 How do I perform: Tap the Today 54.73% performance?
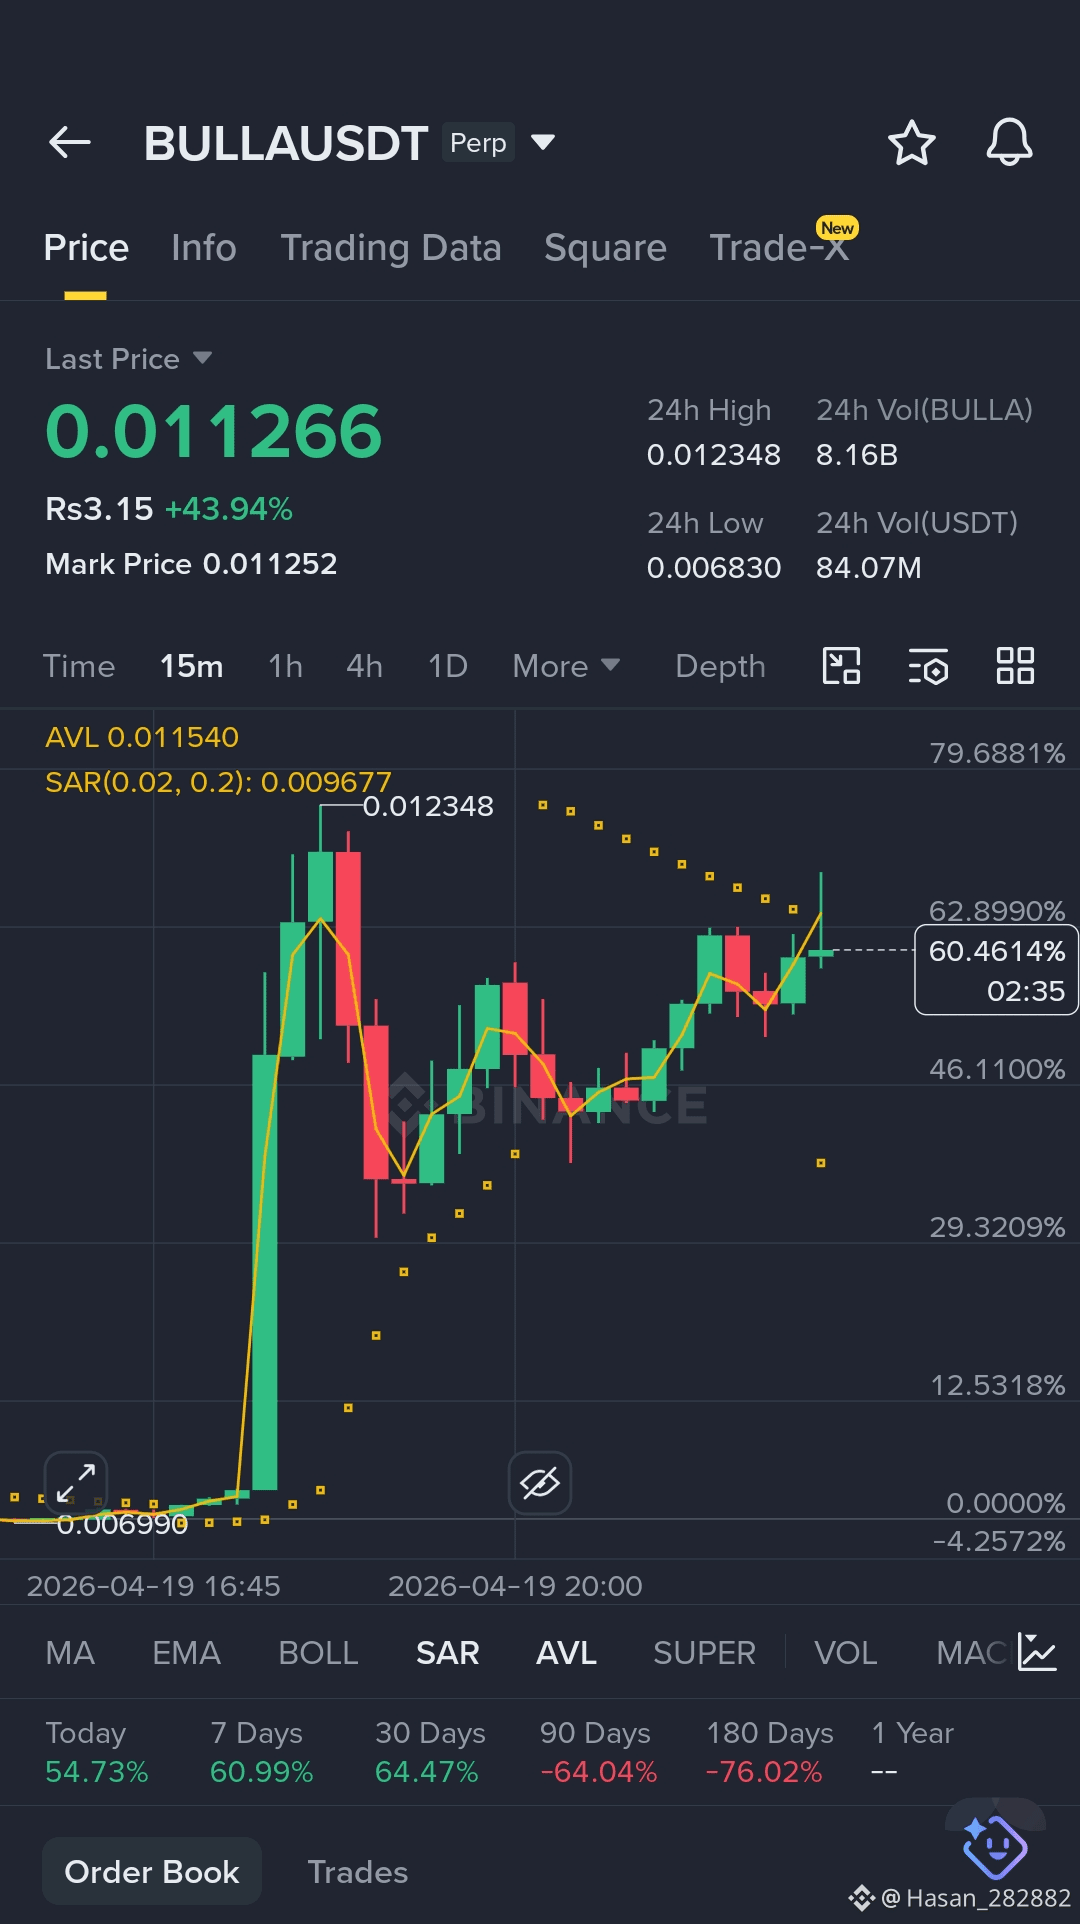(x=97, y=1752)
